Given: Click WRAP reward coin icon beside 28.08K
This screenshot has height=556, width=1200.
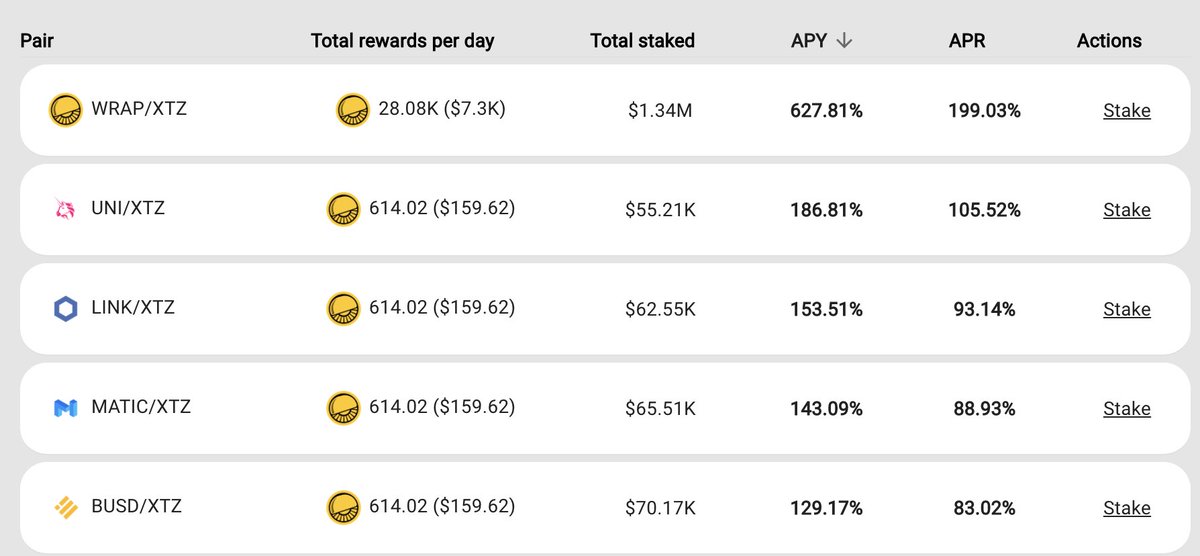Looking at the screenshot, I should pyautogui.click(x=353, y=109).
